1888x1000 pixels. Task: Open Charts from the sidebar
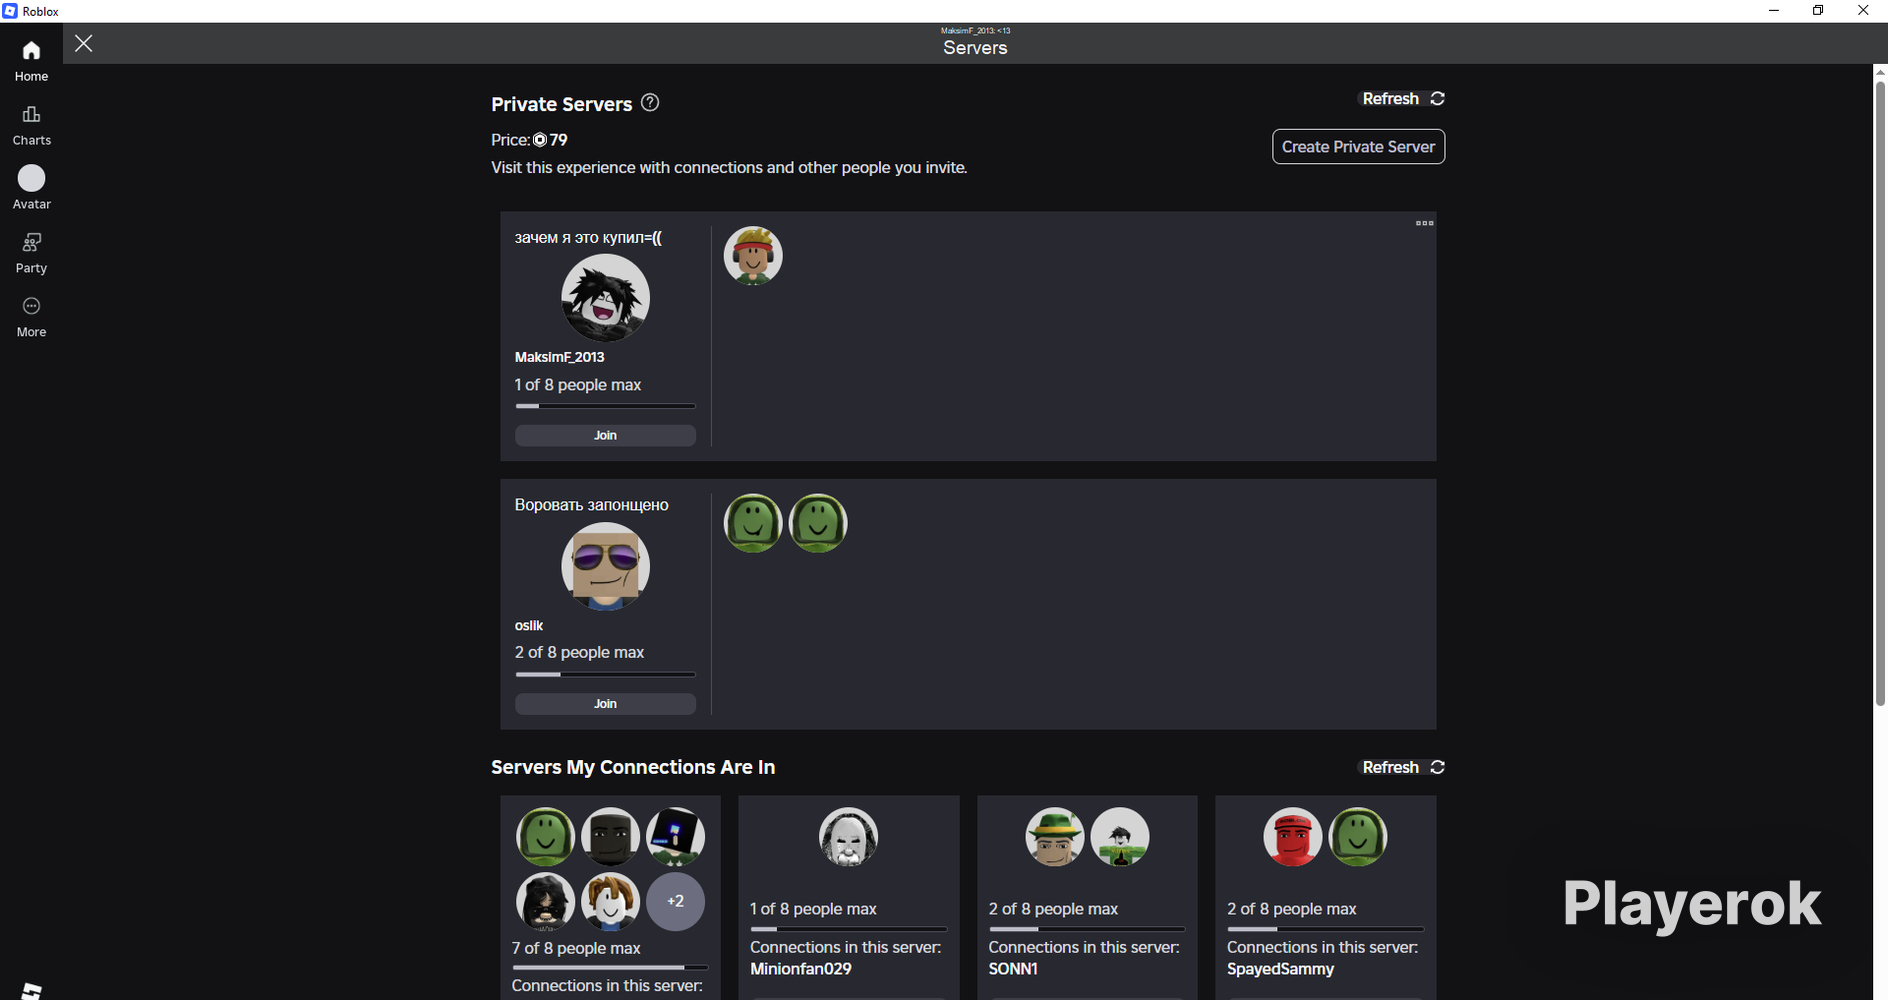pyautogui.click(x=31, y=125)
